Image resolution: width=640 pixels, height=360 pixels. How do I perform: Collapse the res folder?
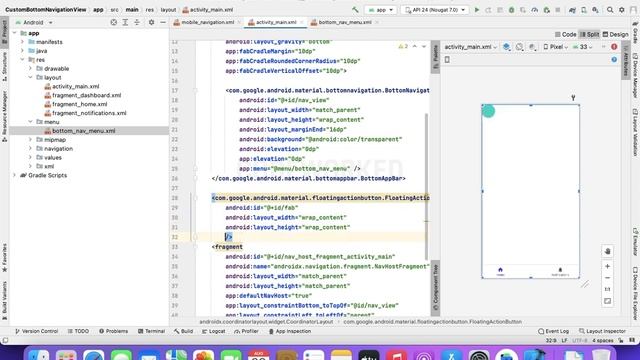pyautogui.click(x=22, y=60)
